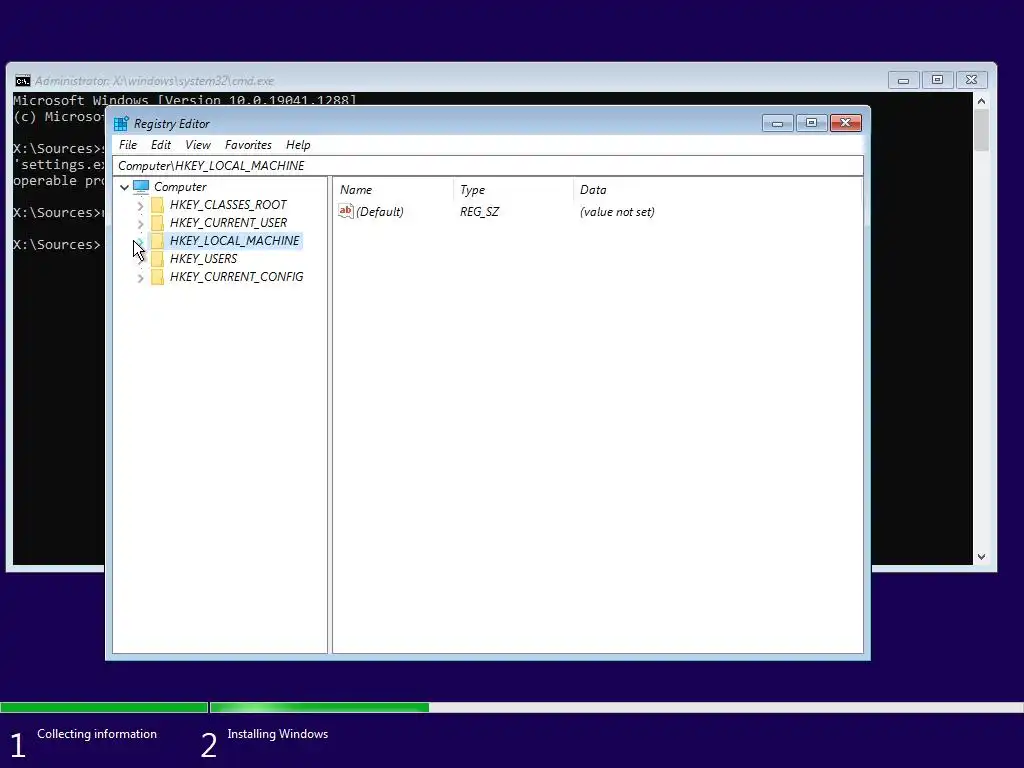Open the View menu
The image size is (1024, 768).
(198, 145)
